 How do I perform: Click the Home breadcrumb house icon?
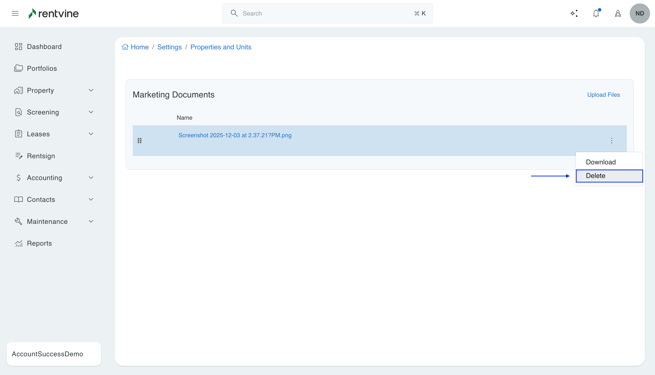[125, 47]
